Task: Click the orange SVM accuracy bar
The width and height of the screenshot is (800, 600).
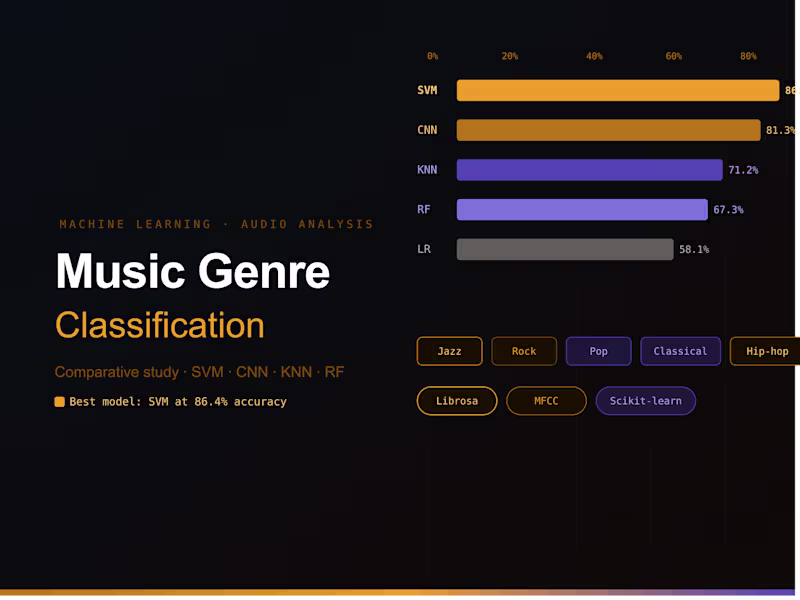Action: tap(618, 90)
